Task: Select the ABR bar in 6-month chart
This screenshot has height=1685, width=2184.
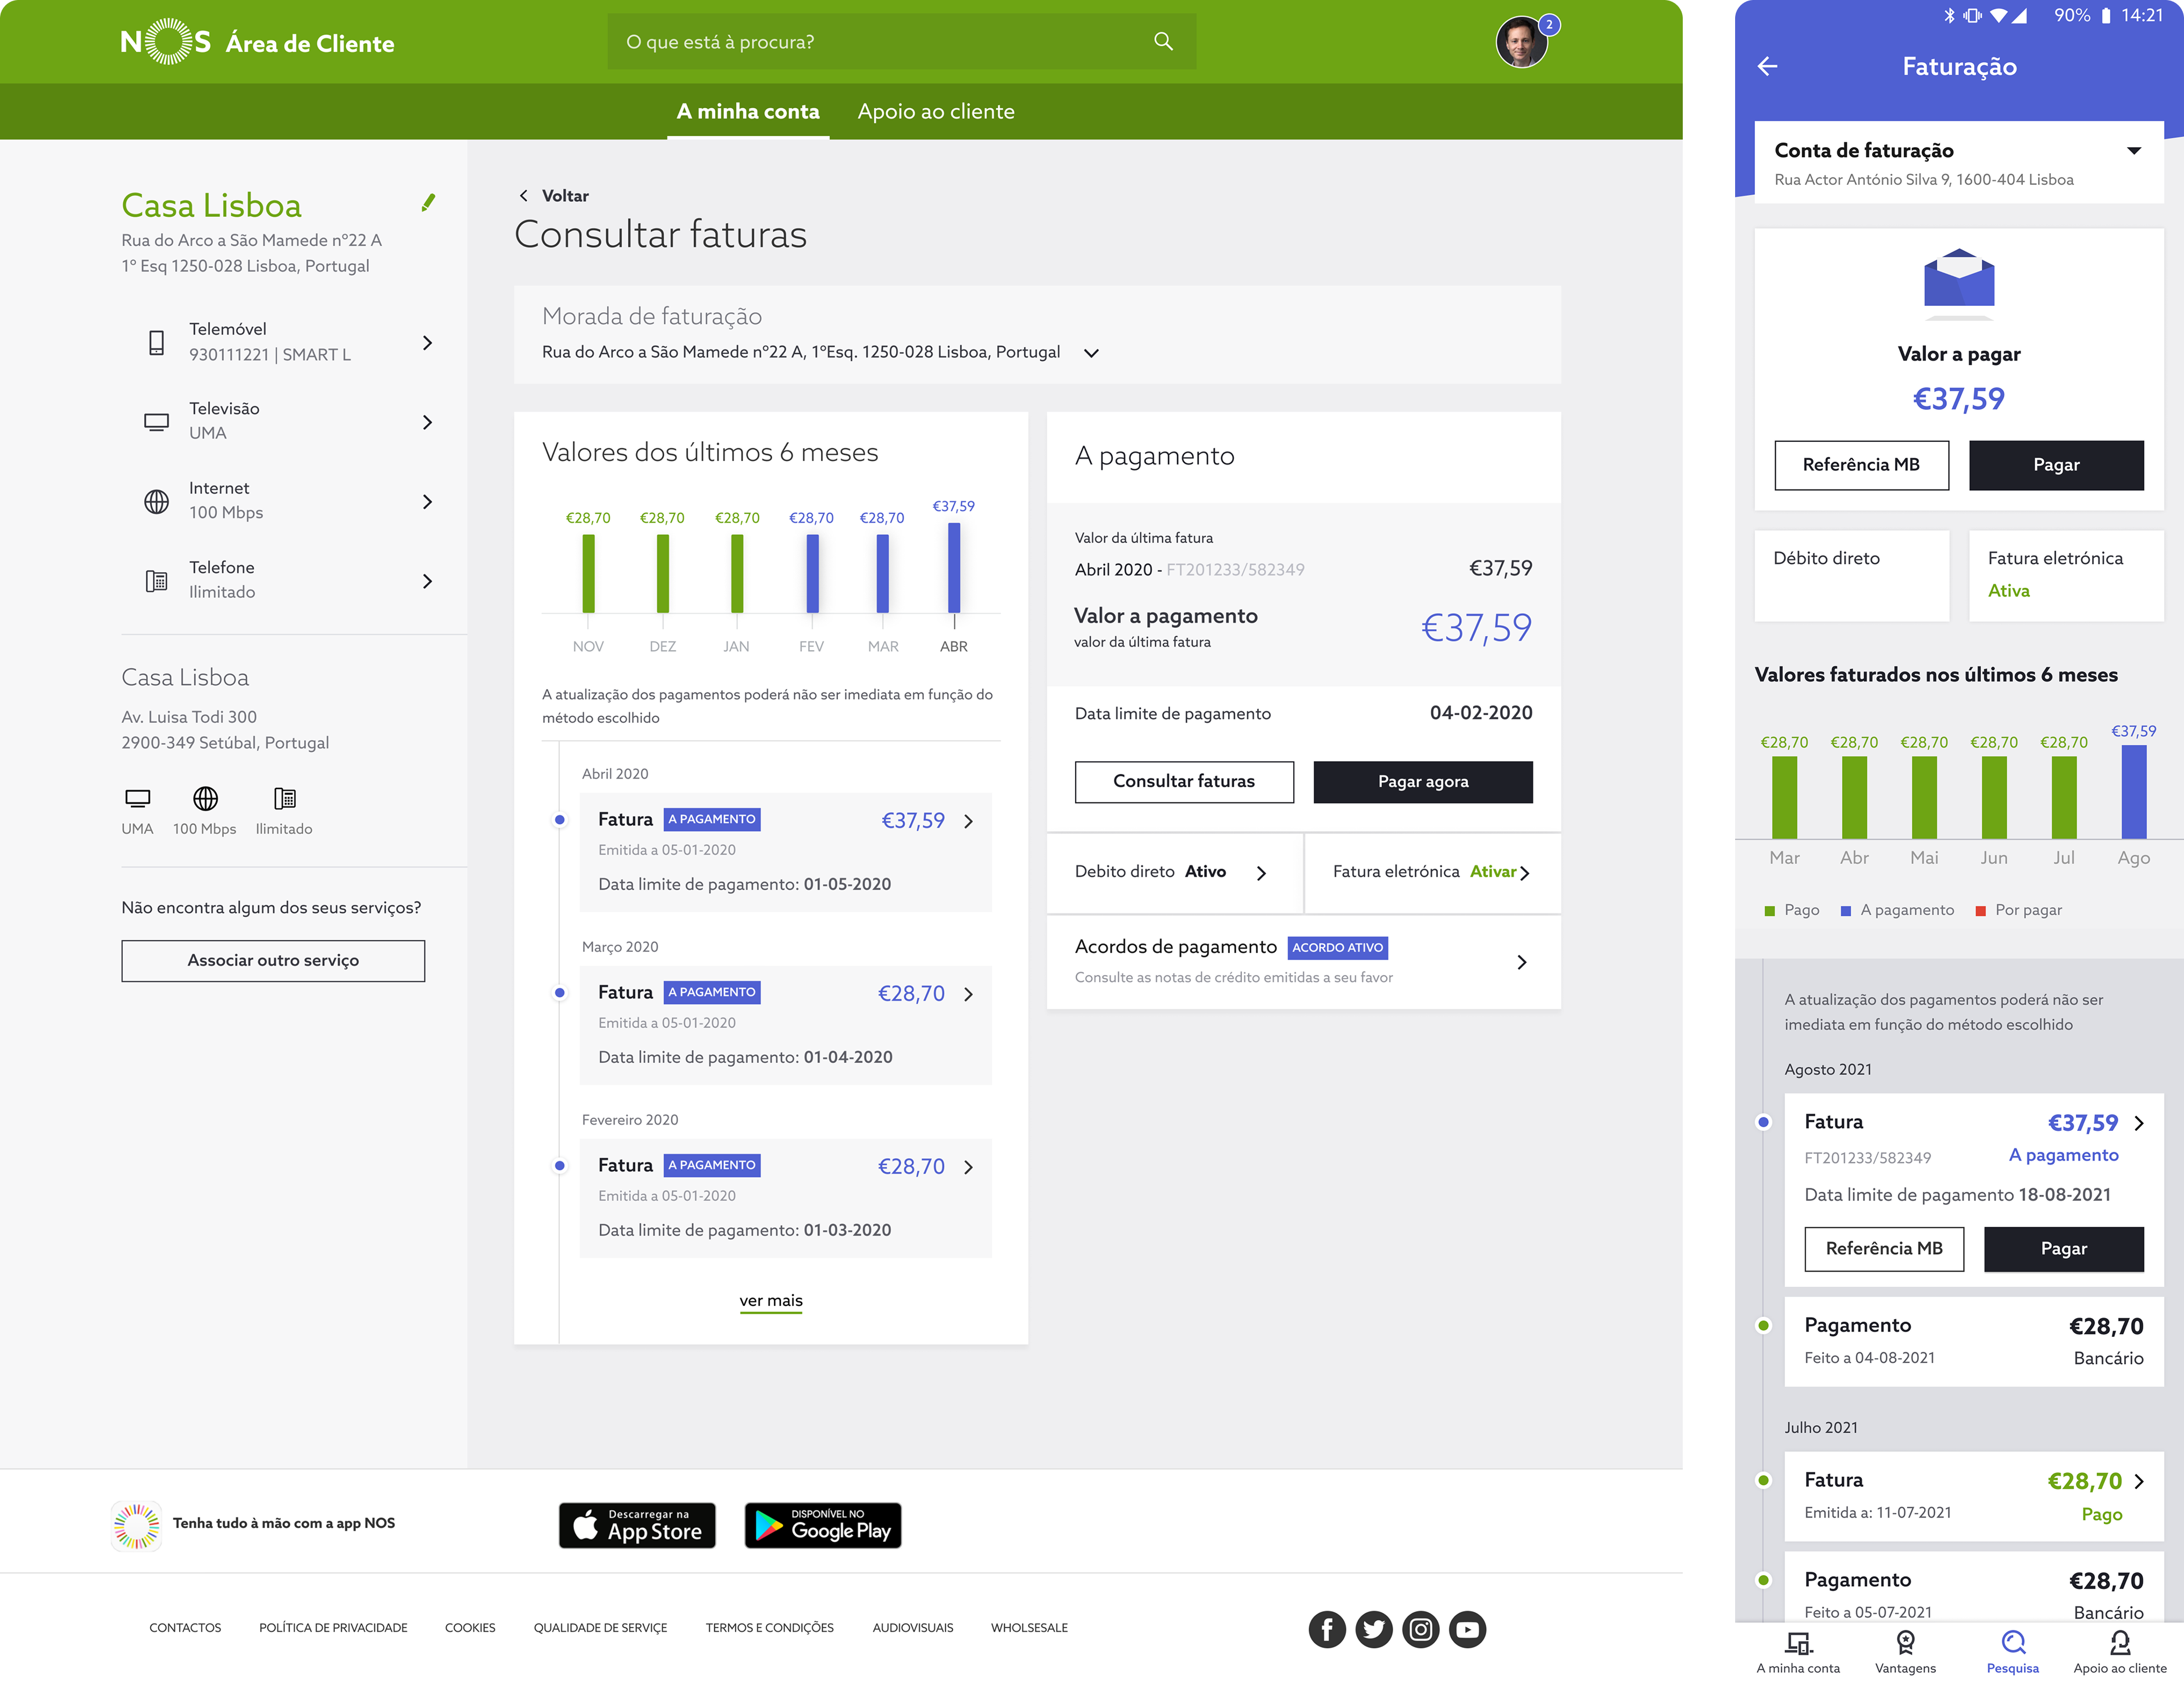Action: click(x=953, y=567)
